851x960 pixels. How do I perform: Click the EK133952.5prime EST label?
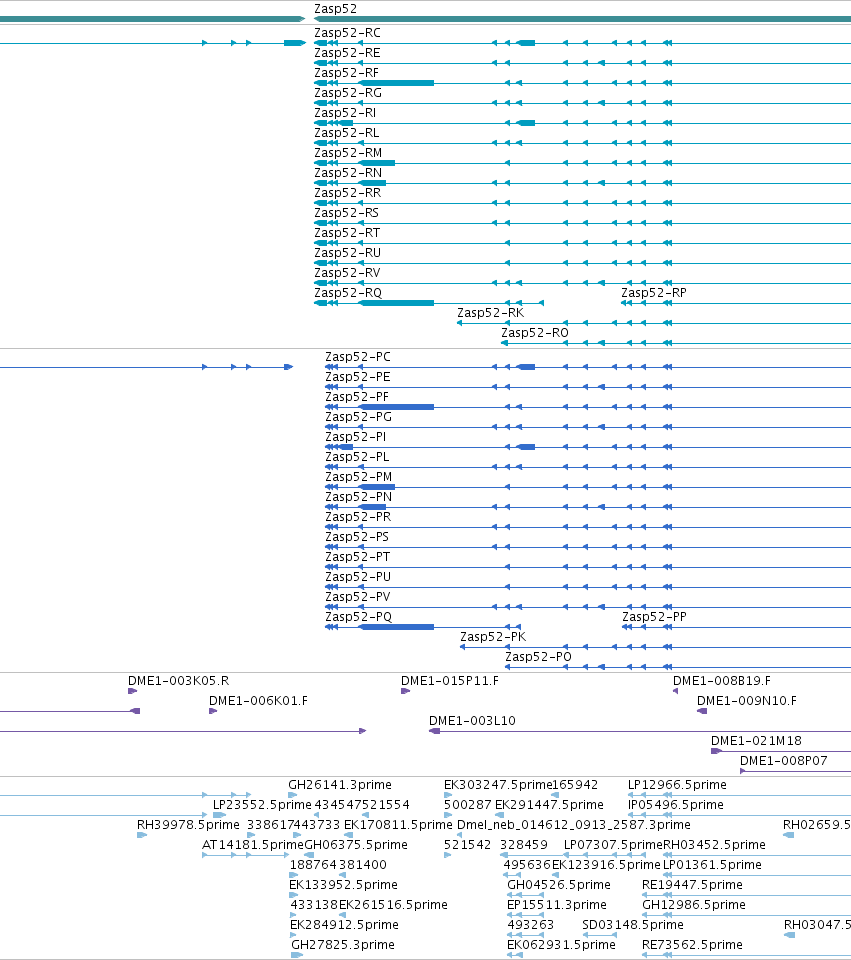pyautogui.click(x=343, y=885)
